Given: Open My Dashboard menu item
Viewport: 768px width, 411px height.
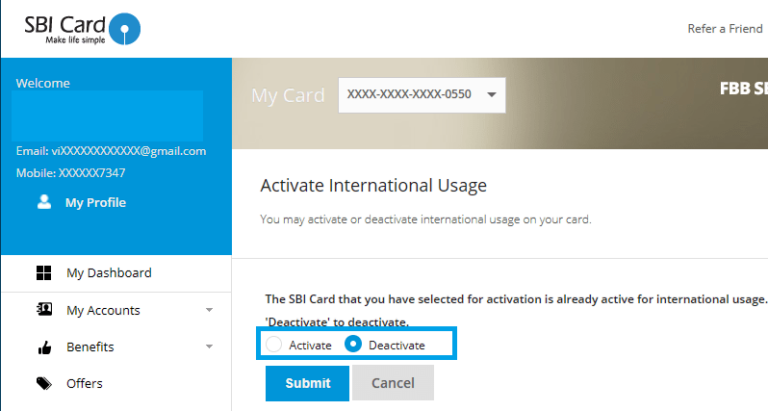Looking at the screenshot, I should pyautogui.click(x=109, y=273).
